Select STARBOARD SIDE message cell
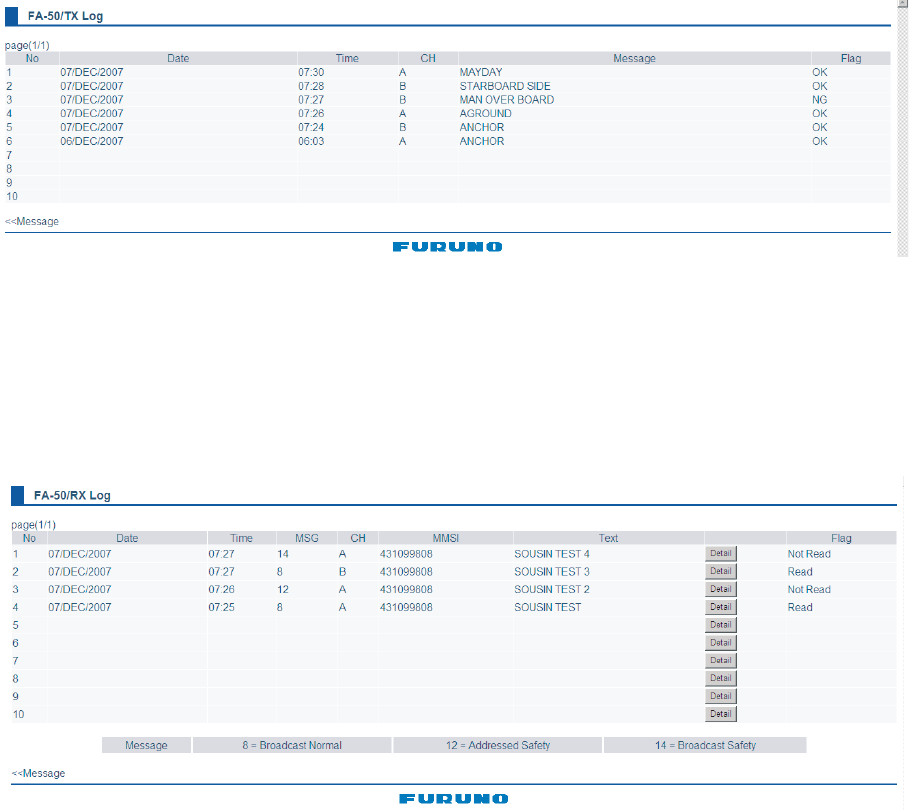Image resolution: width=909 pixels, height=810 pixels. tap(505, 86)
